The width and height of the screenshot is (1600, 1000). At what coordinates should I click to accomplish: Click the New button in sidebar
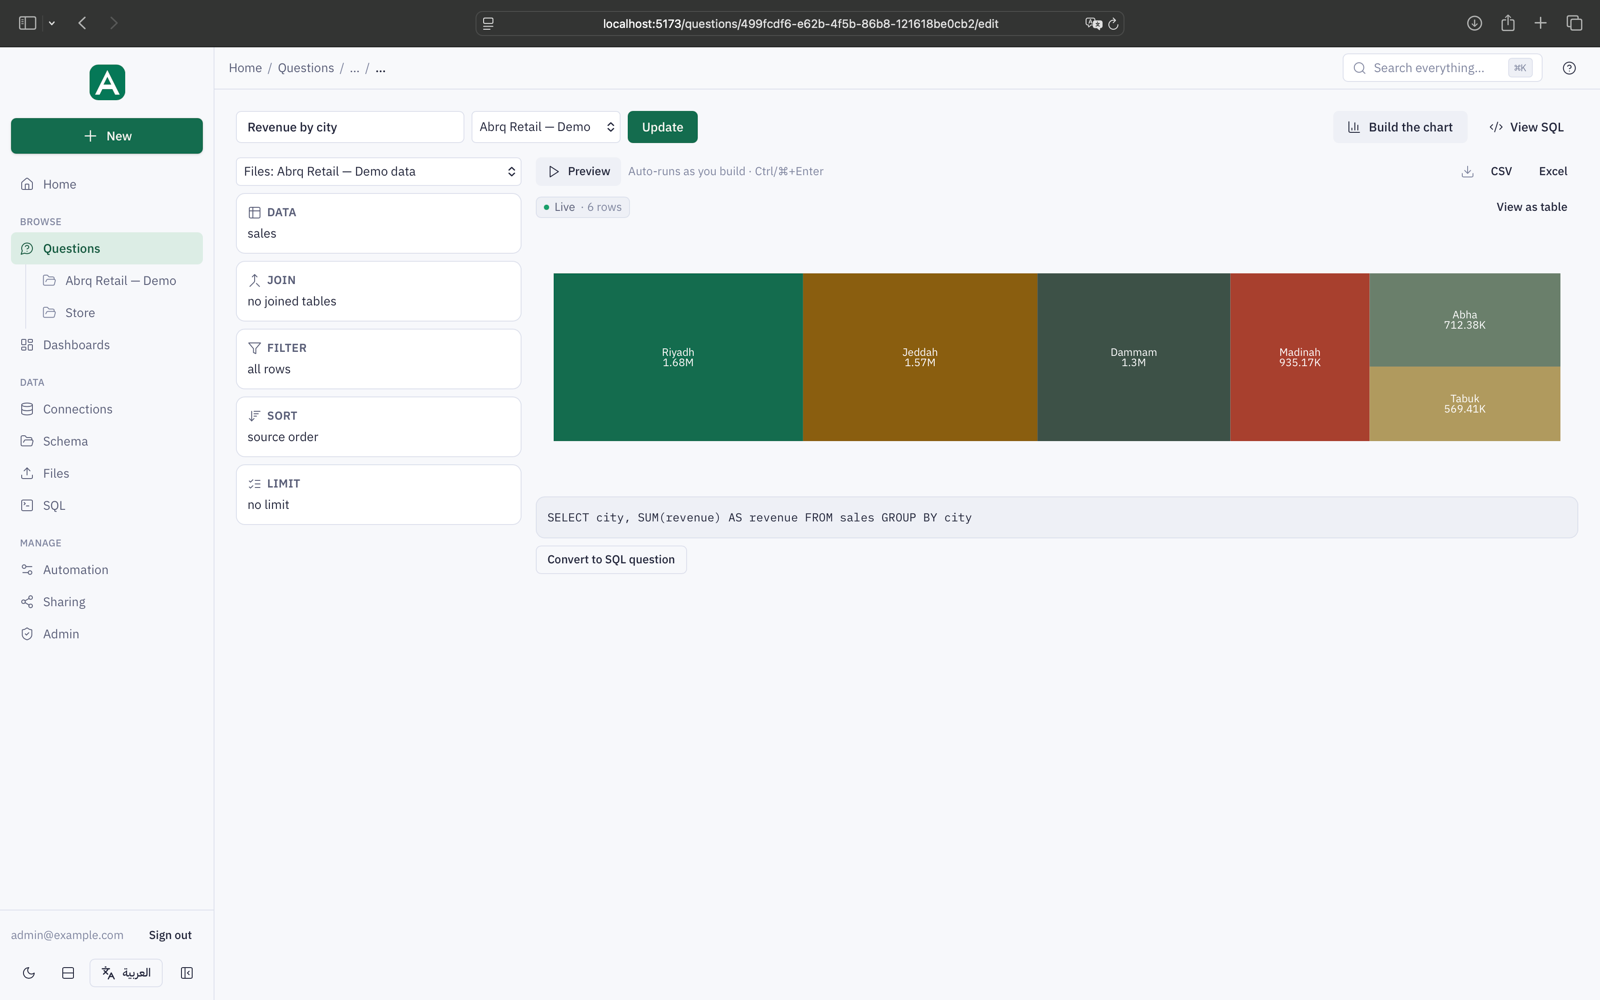(107, 136)
